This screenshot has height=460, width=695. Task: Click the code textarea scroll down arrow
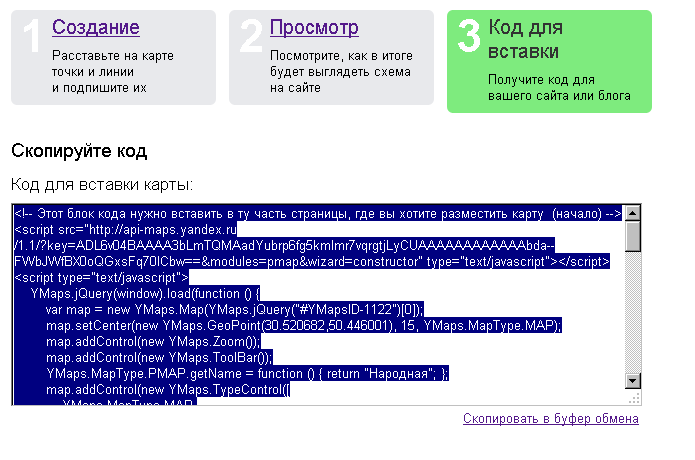pos(633,381)
